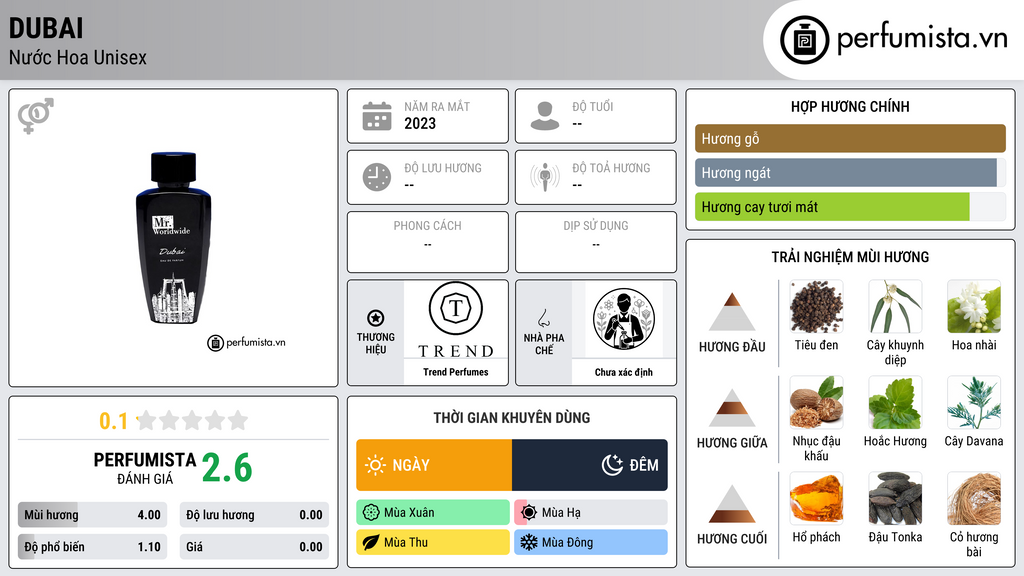Viewport: 1024px width, 576px height.
Task: Select the Ngày time block
Action: coord(434,465)
